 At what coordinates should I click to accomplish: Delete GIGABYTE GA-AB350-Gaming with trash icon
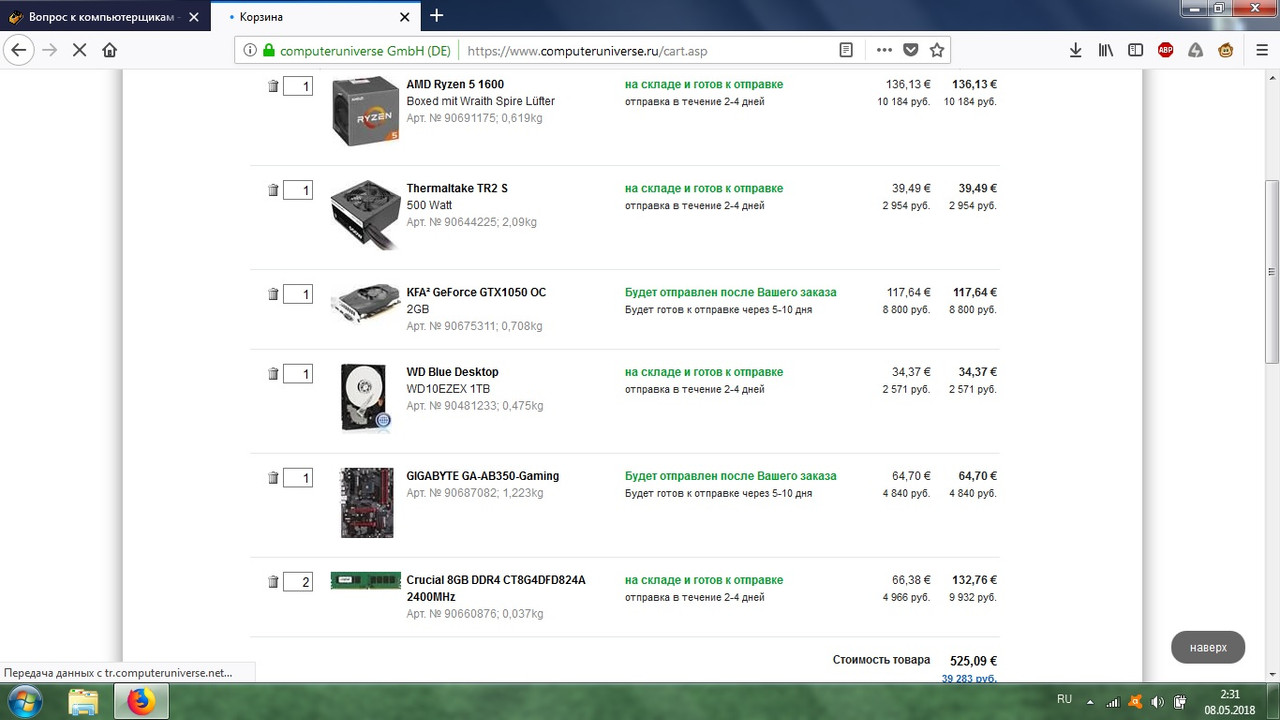click(x=273, y=478)
